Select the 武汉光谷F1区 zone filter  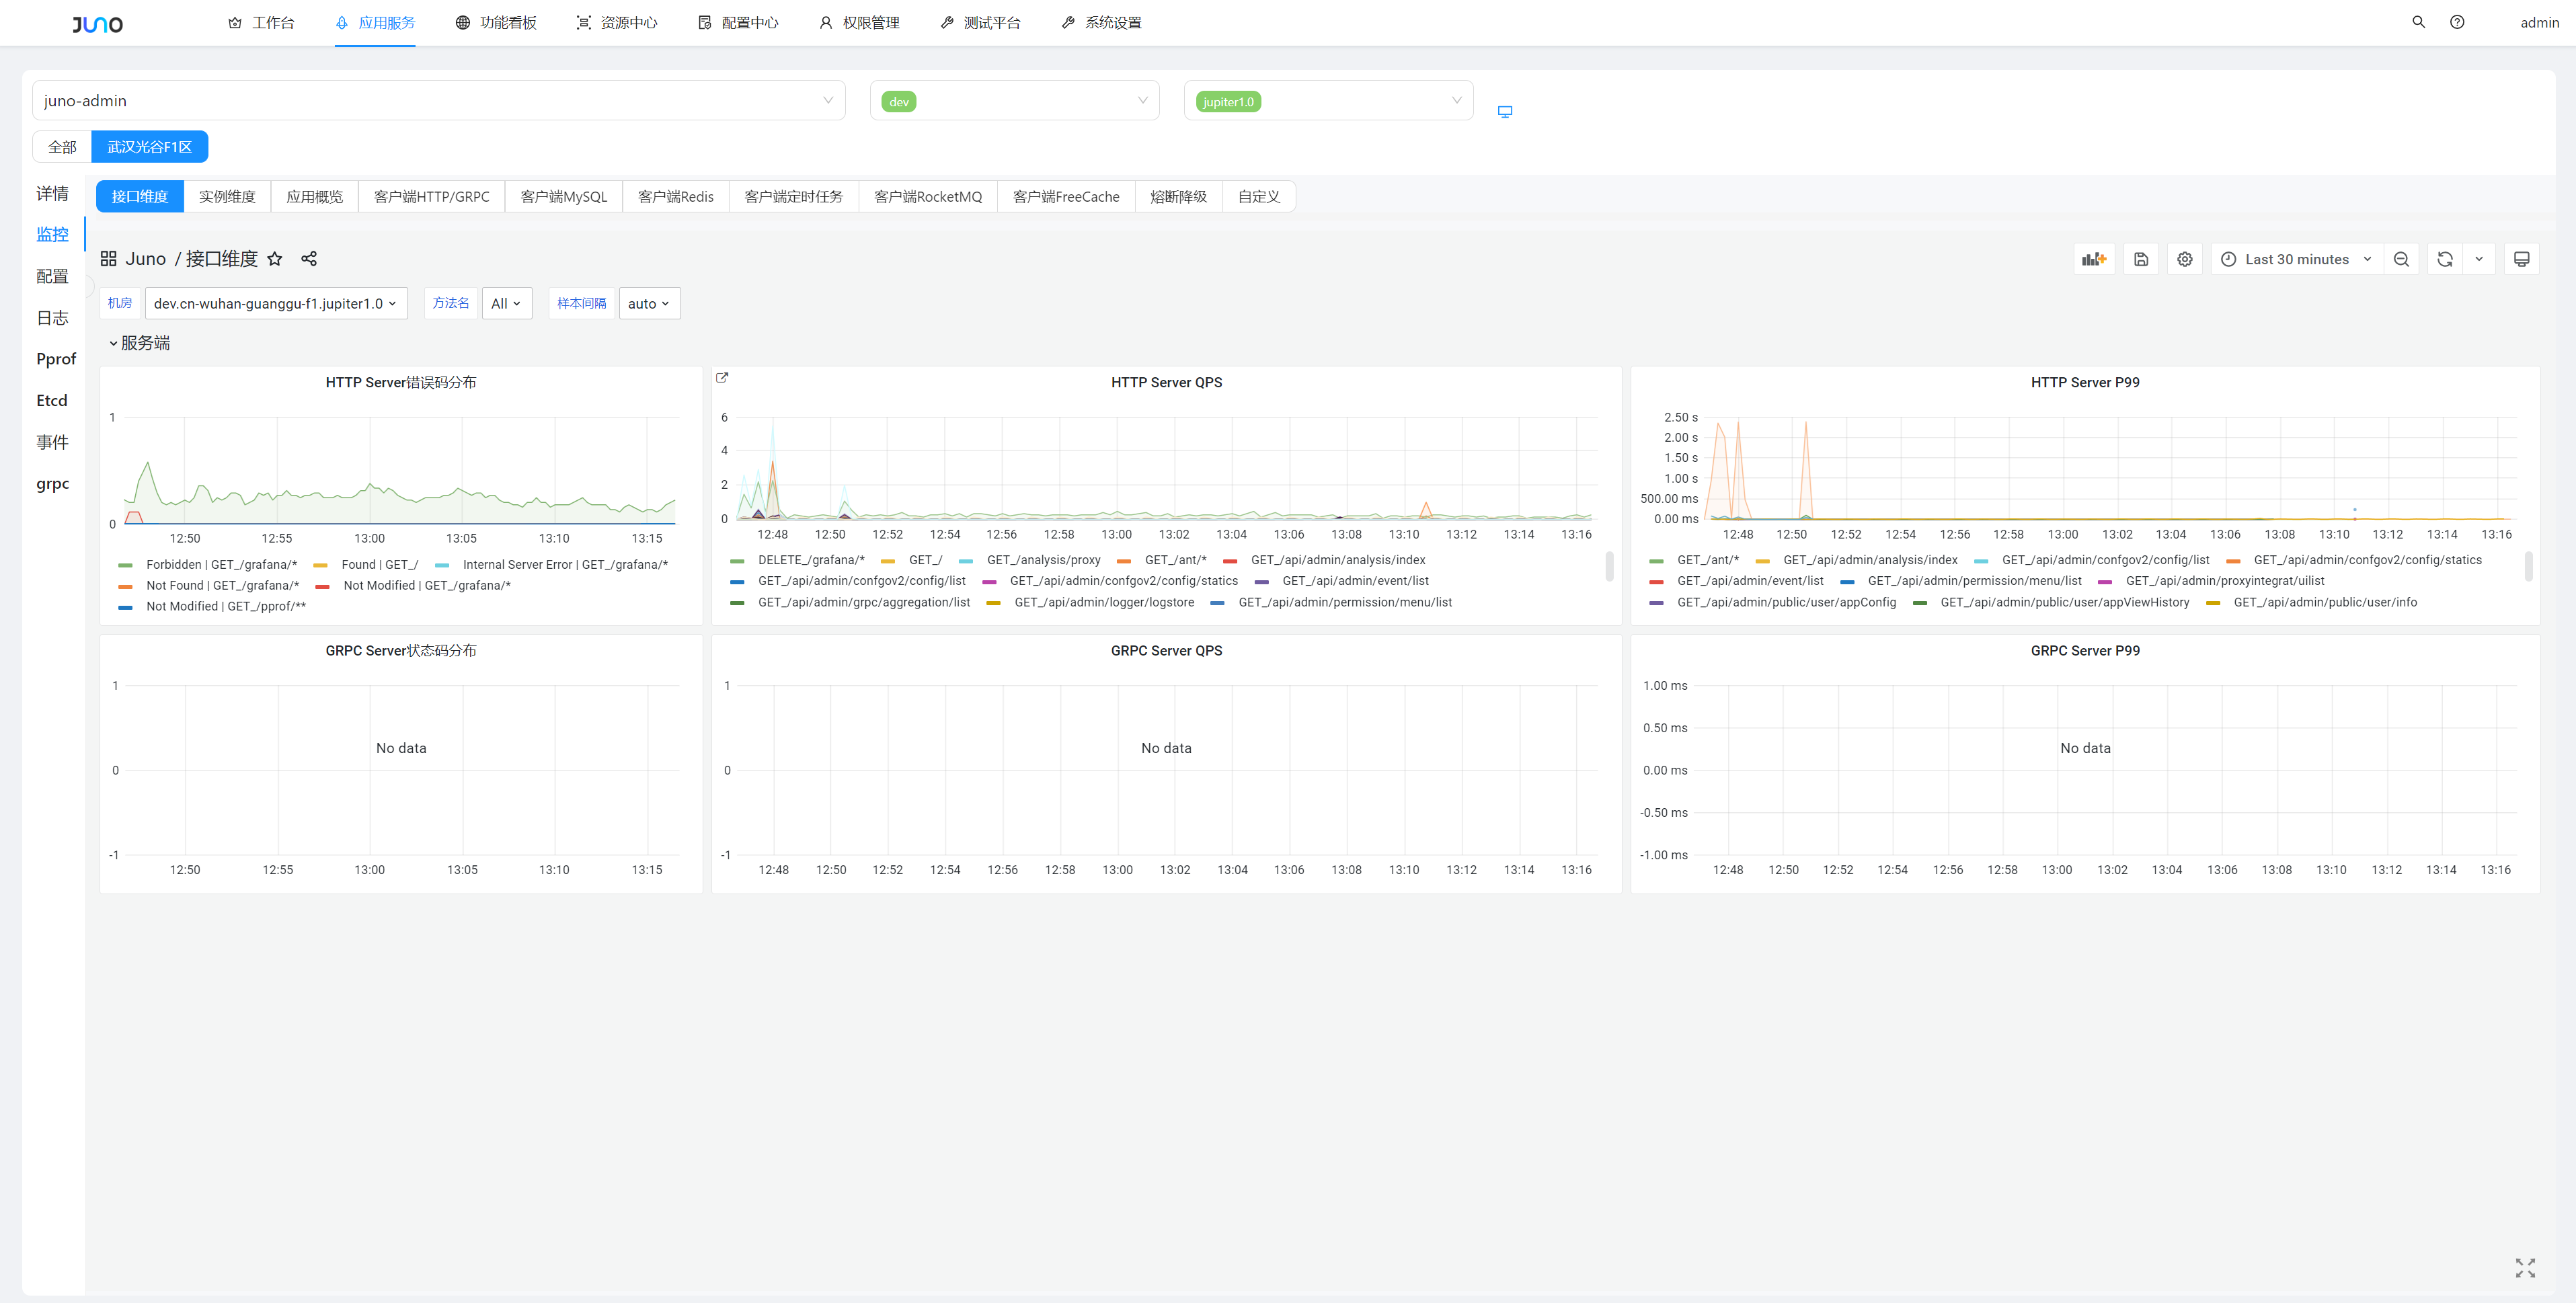[x=149, y=147]
